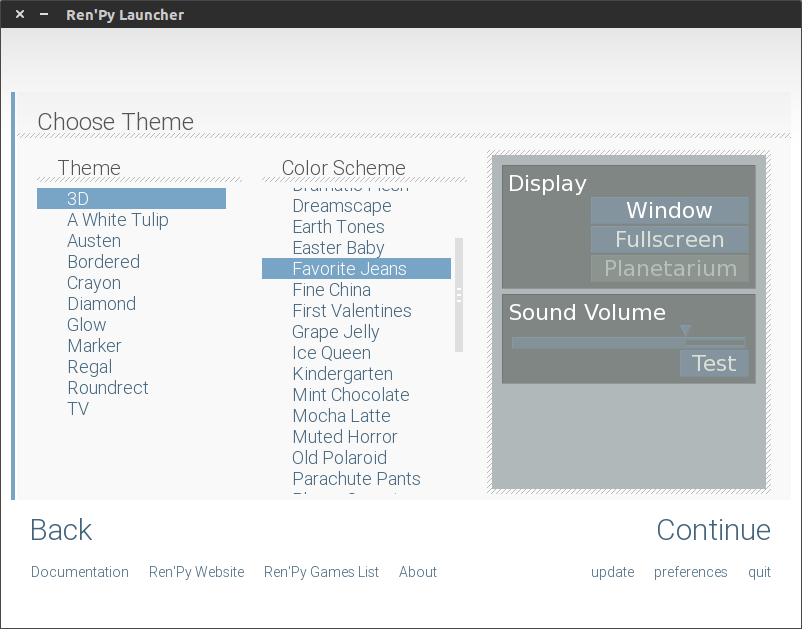Image resolution: width=802 pixels, height=629 pixels.
Task: Open launcher preferences
Action: tap(690, 572)
